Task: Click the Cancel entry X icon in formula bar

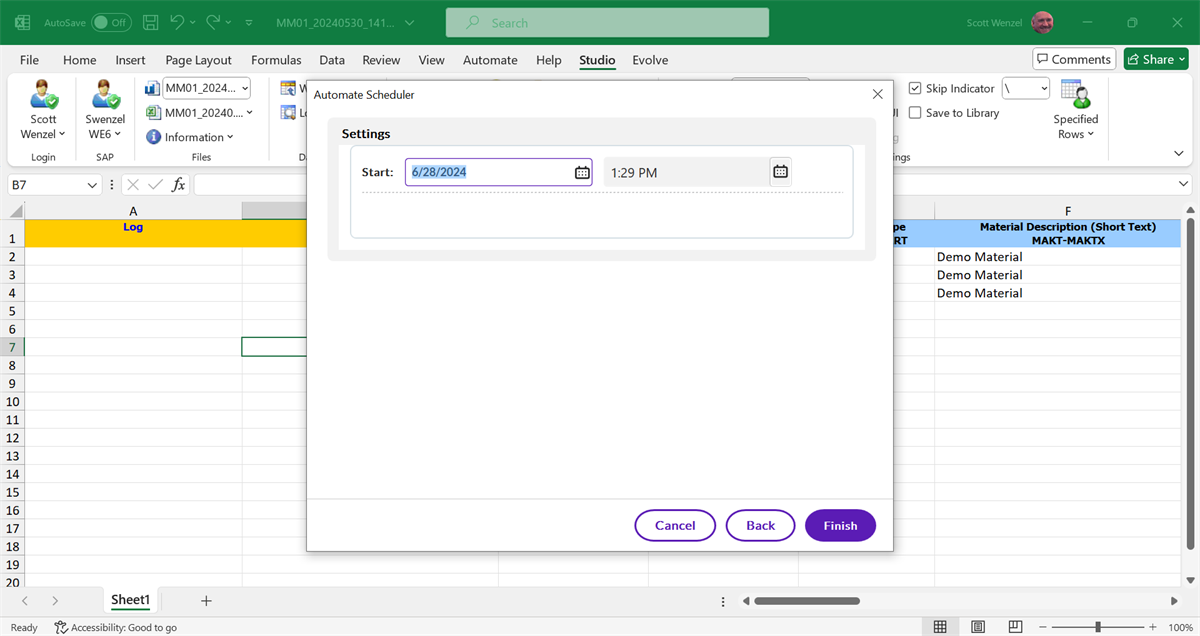Action: (x=132, y=185)
